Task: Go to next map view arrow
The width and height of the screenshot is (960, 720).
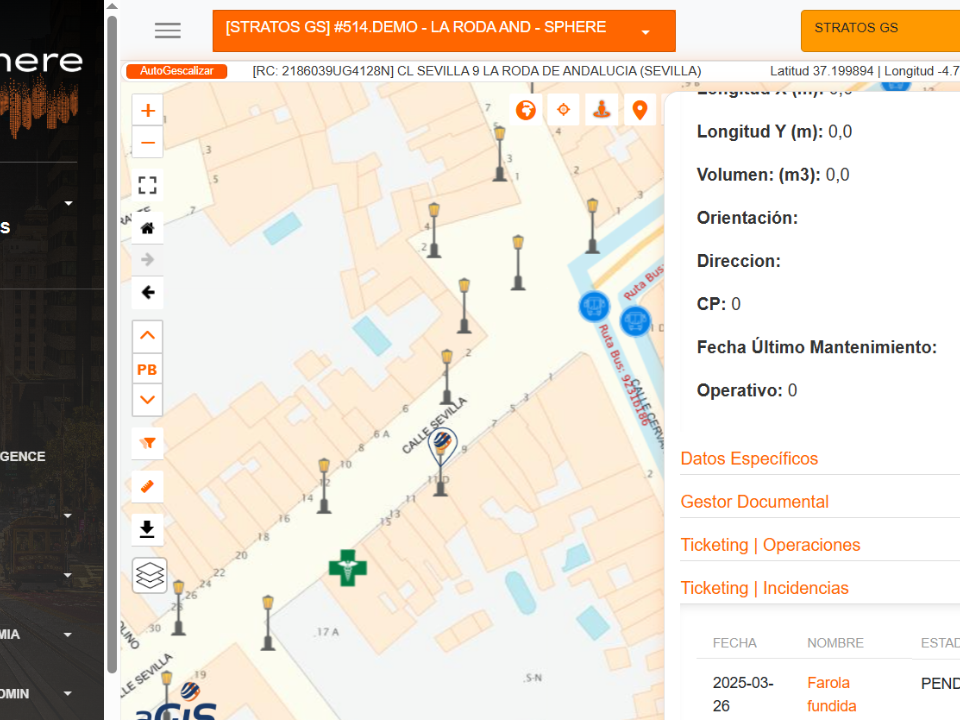Action: 148,260
